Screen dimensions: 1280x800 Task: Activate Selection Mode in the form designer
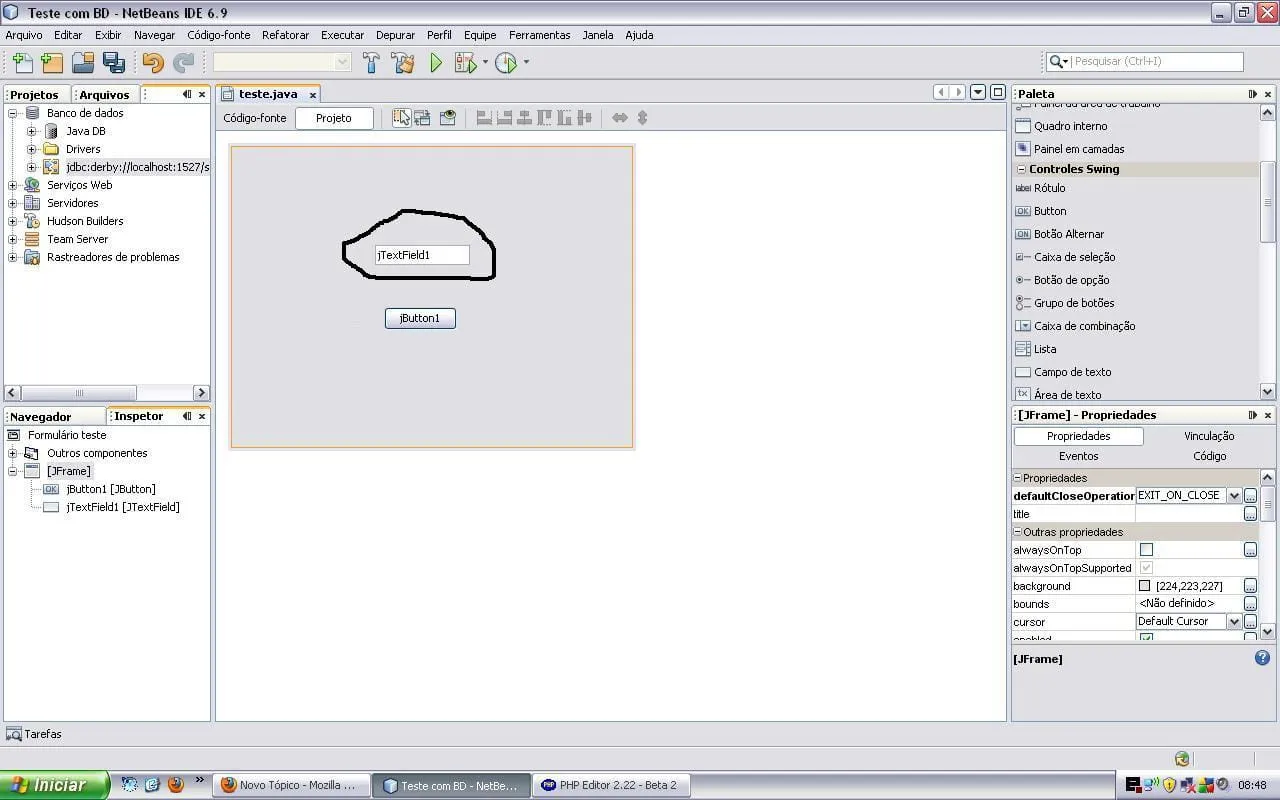(x=401, y=118)
